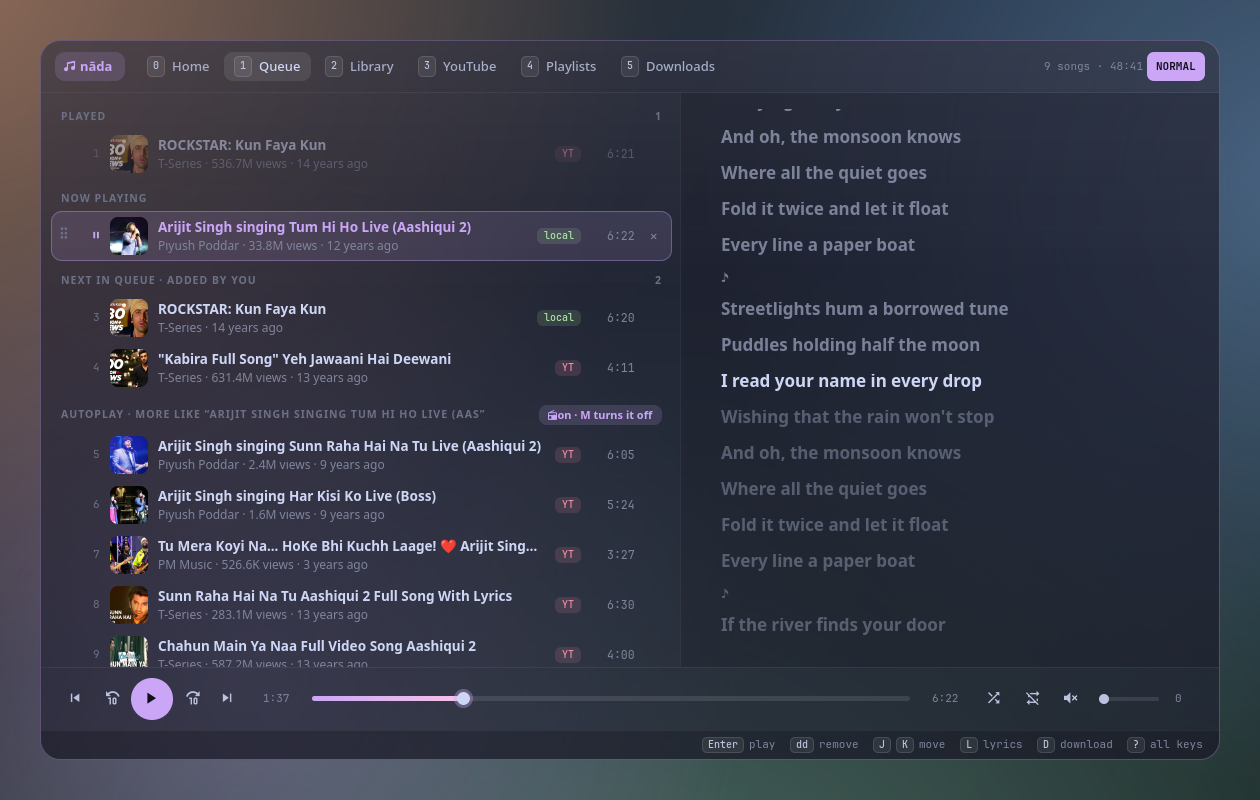Image resolution: width=1260 pixels, height=800 pixels.
Task: Click the playback progress bar handle
Action: (x=463, y=698)
